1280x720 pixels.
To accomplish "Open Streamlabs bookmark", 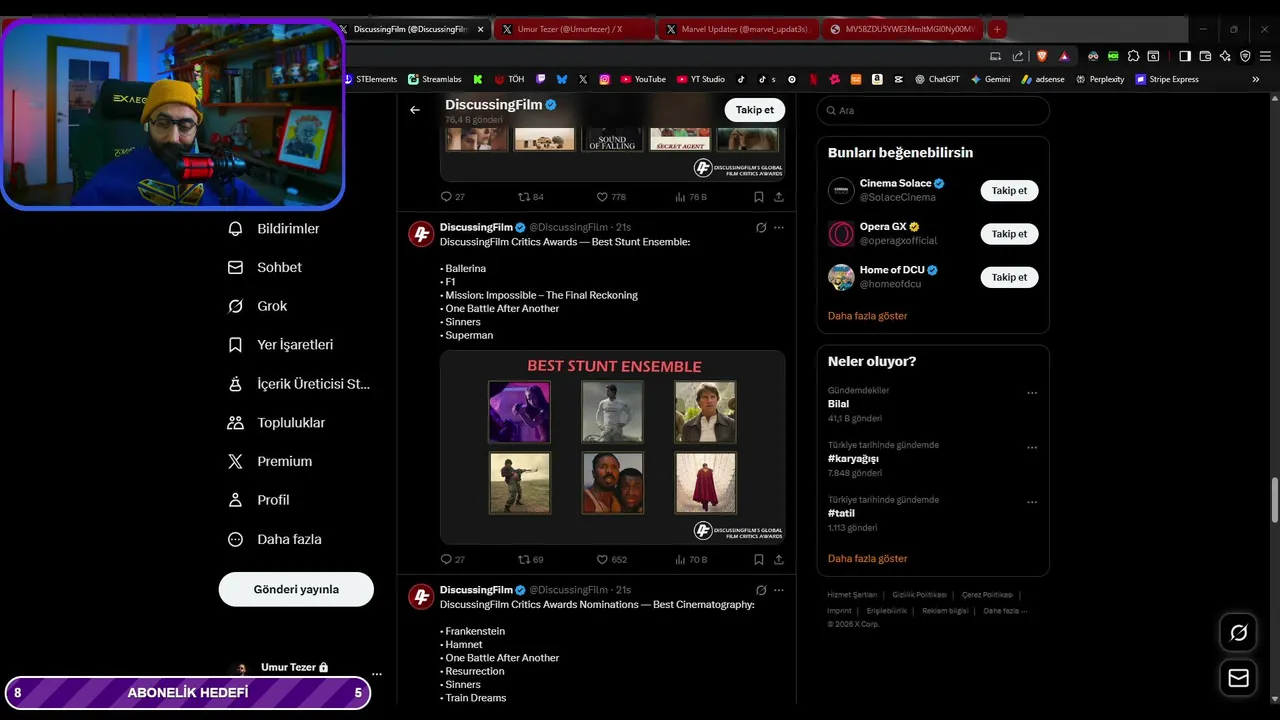I will [x=435, y=79].
